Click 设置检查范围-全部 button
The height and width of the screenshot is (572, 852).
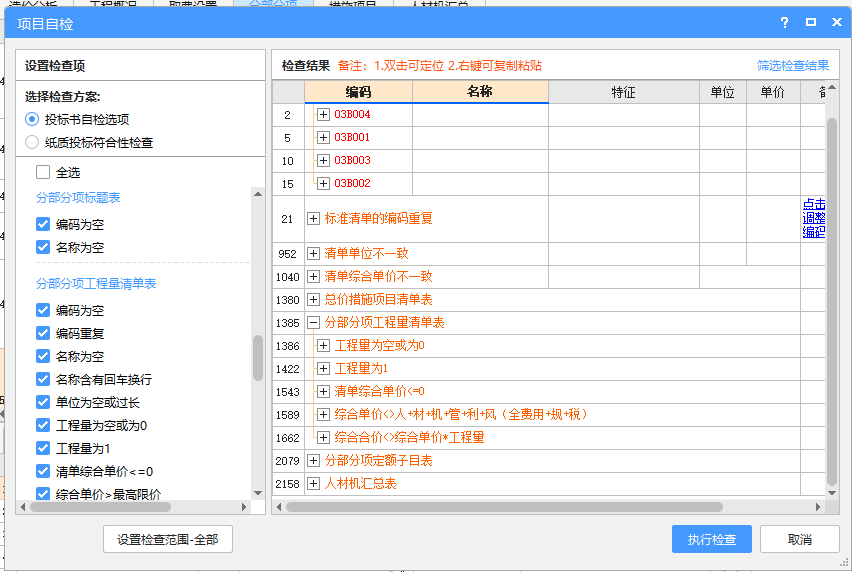click(168, 539)
